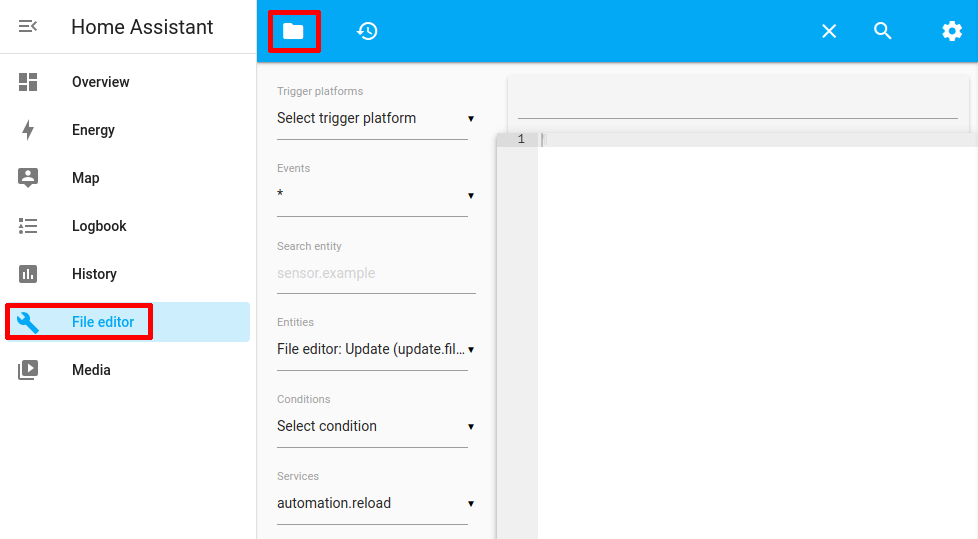Open the Energy page

(127, 130)
